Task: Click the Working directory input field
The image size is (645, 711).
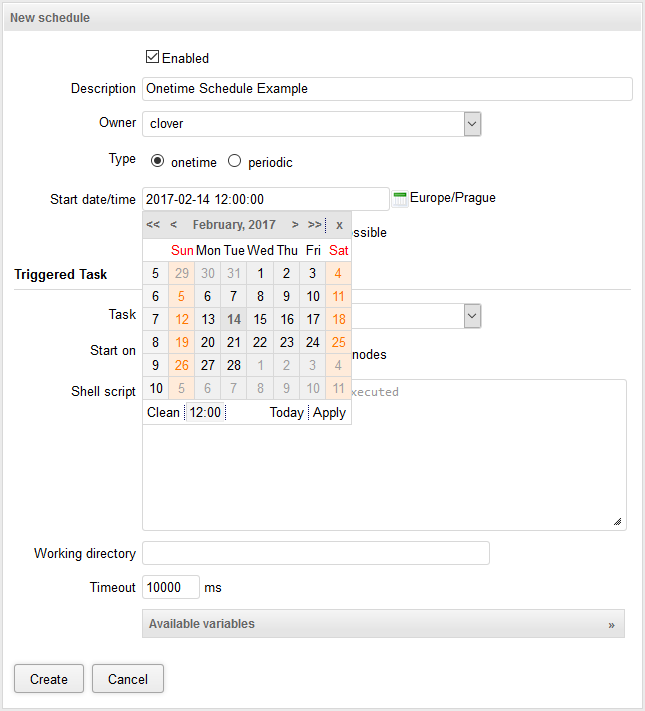Action: [316, 553]
